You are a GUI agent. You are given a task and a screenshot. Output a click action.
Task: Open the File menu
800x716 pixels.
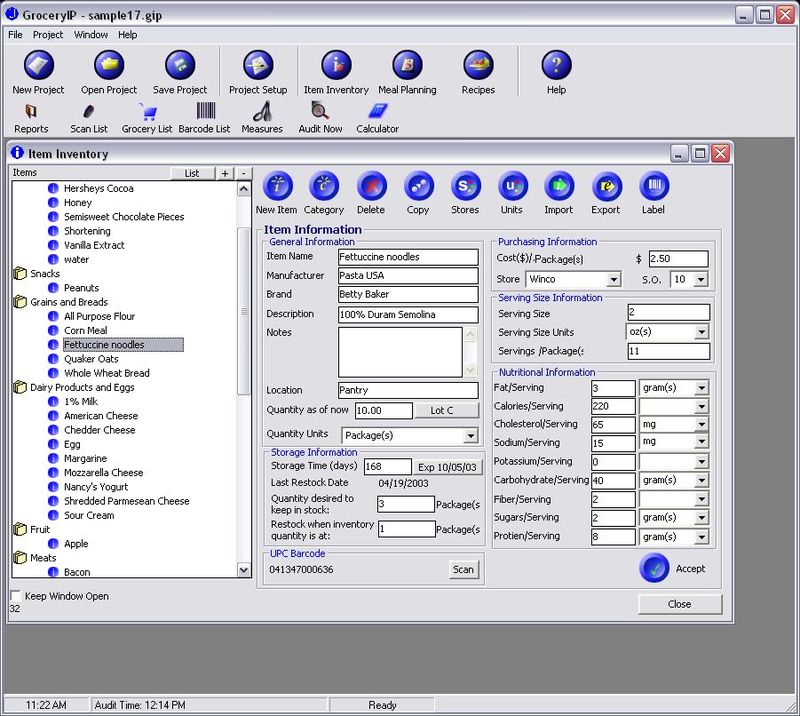tap(15, 35)
